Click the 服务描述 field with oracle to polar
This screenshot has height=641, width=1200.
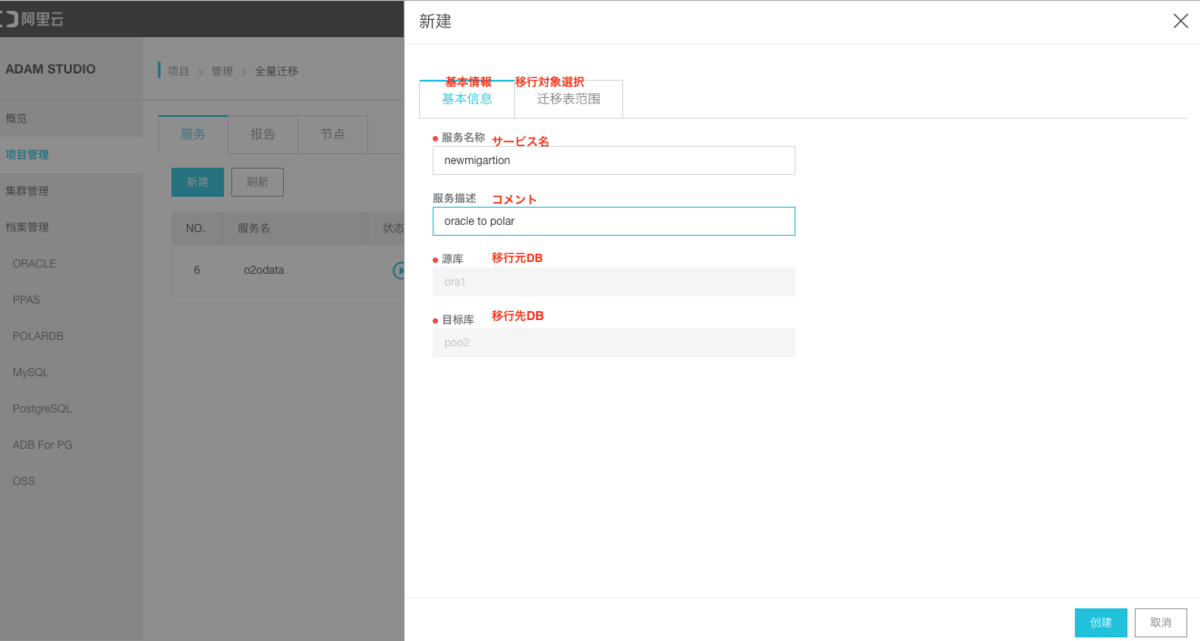[x=614, y=221]
